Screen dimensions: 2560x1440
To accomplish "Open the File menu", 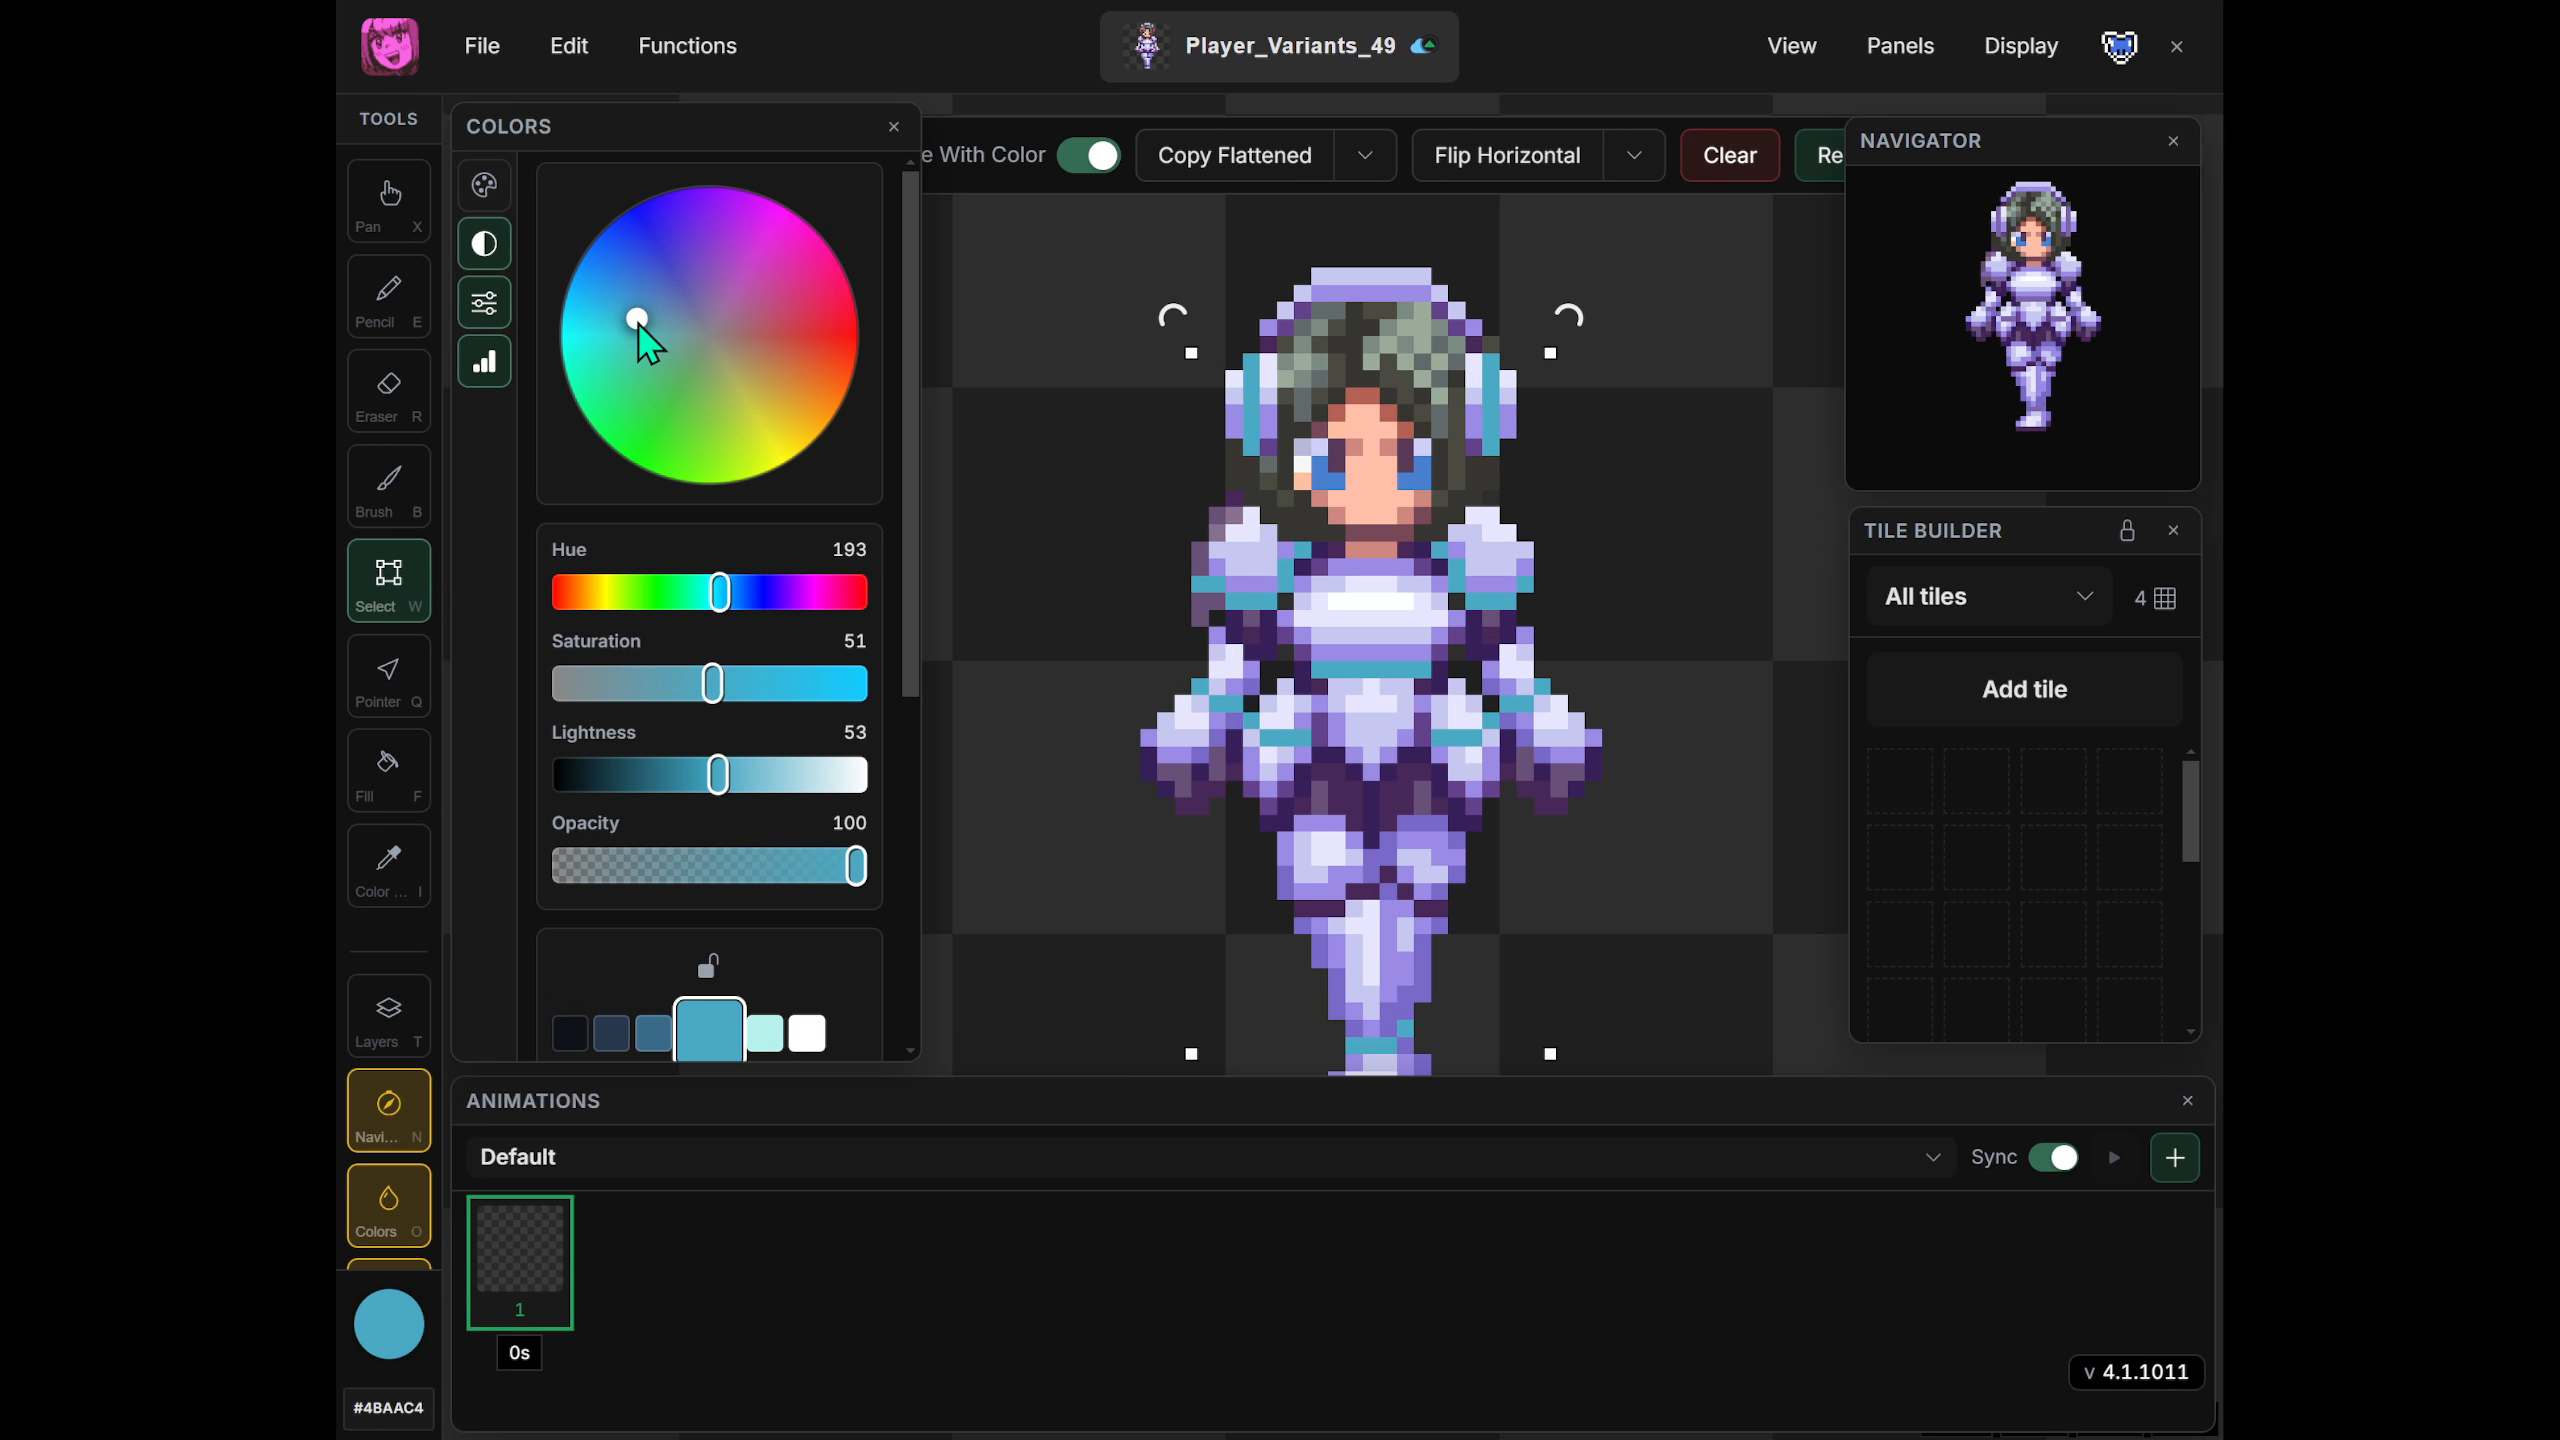I will tap(482, 46).
